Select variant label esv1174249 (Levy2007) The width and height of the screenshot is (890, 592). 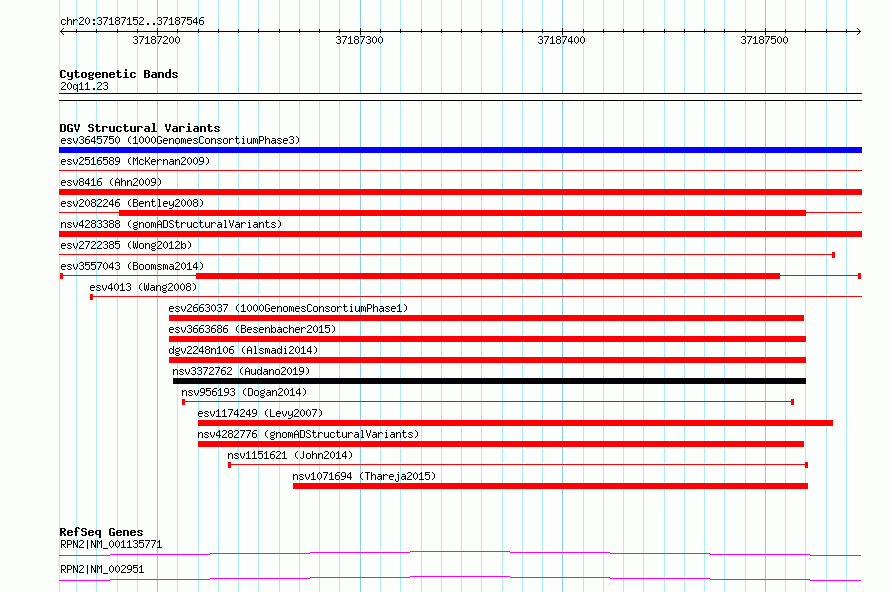pos(260,413)
